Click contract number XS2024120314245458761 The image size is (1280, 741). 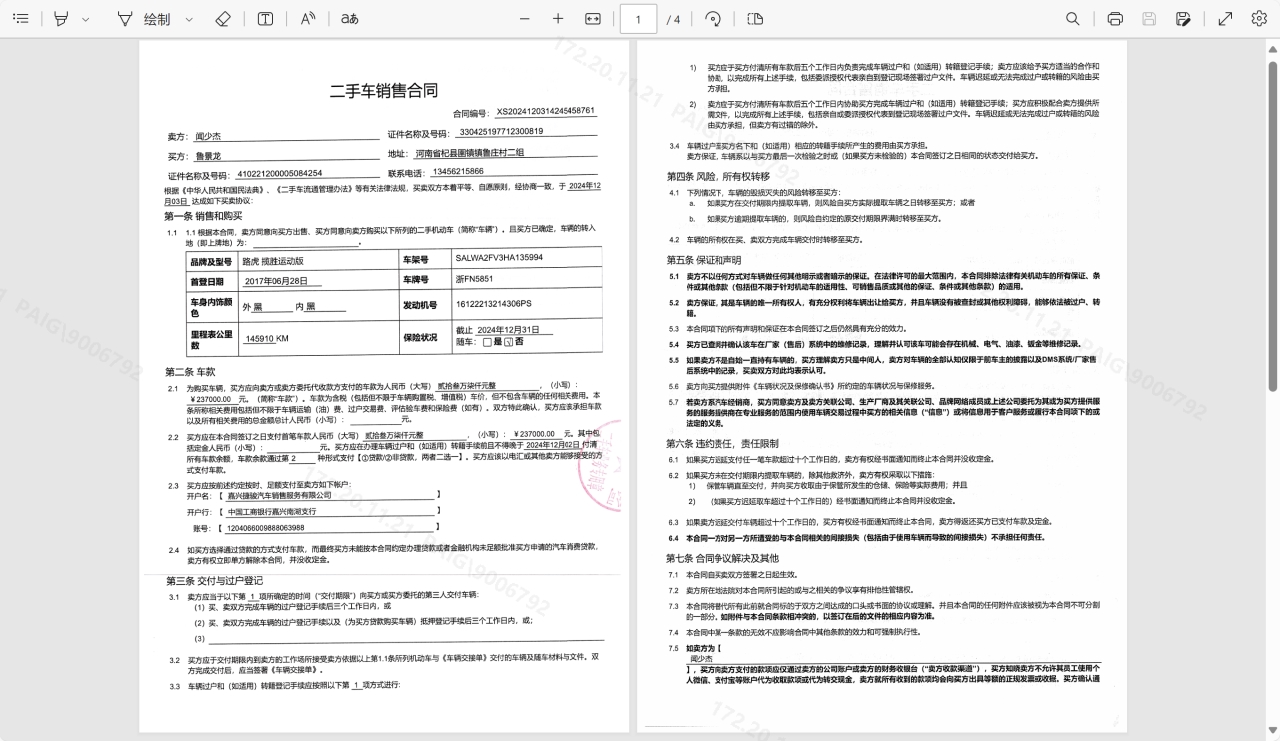[x=546, y=111]
